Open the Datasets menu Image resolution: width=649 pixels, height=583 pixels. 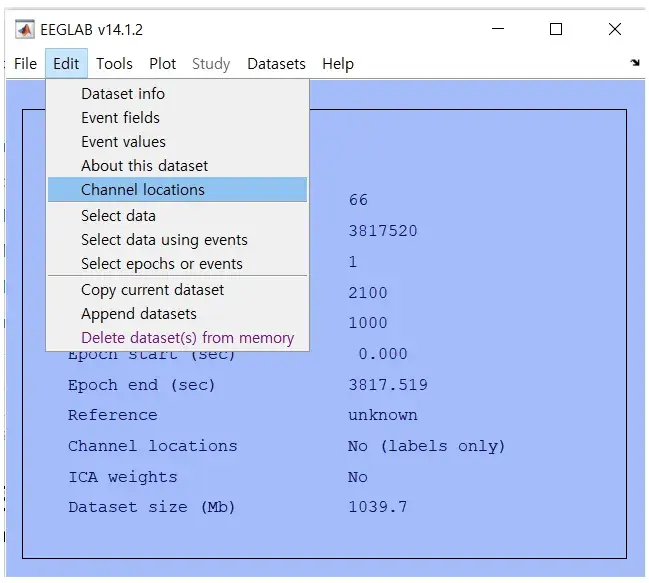[276, 64]
